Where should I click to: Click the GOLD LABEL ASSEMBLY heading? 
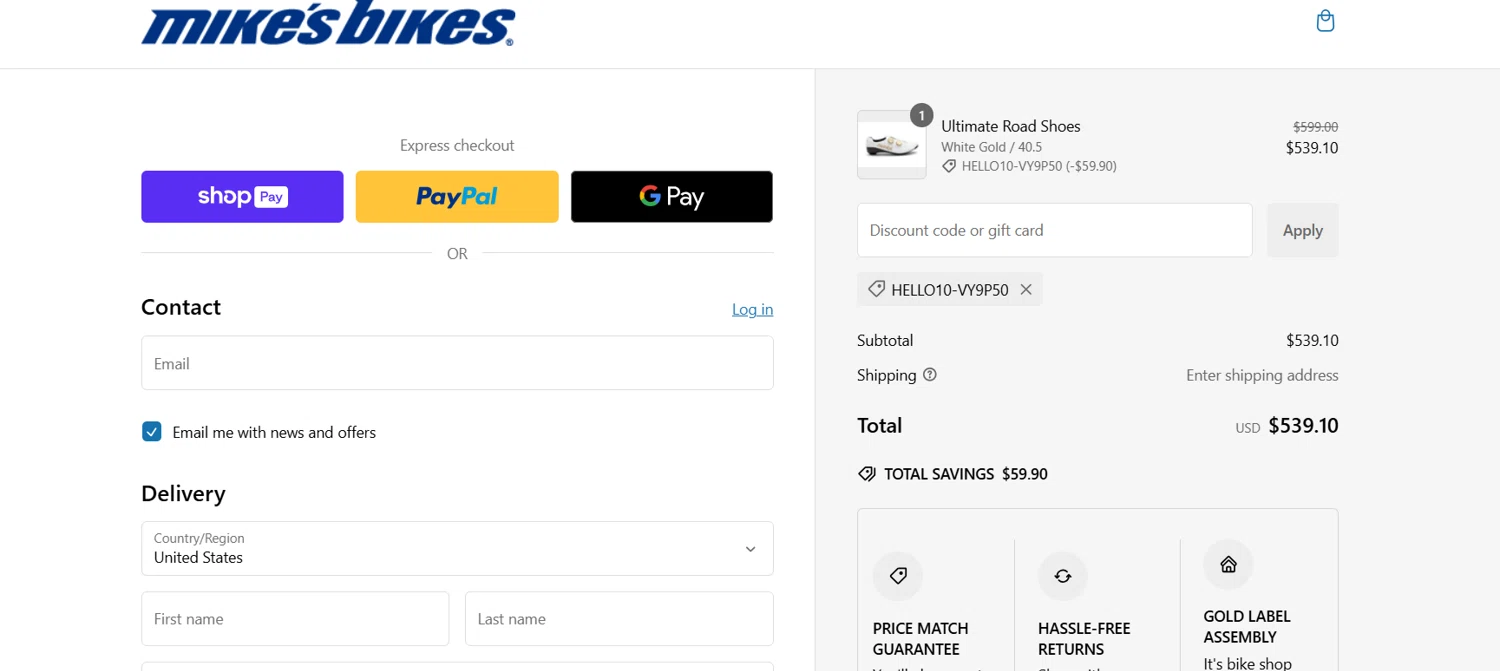1247,627
